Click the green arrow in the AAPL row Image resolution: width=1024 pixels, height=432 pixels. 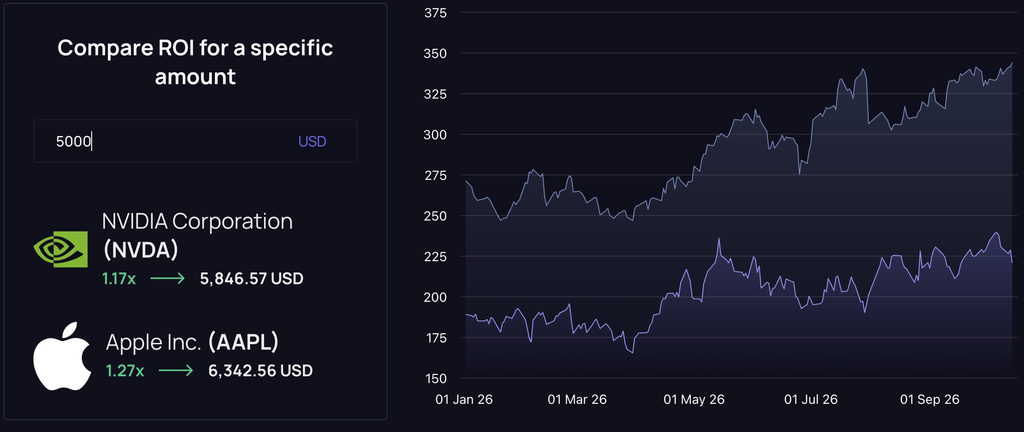tap(176, 371)
